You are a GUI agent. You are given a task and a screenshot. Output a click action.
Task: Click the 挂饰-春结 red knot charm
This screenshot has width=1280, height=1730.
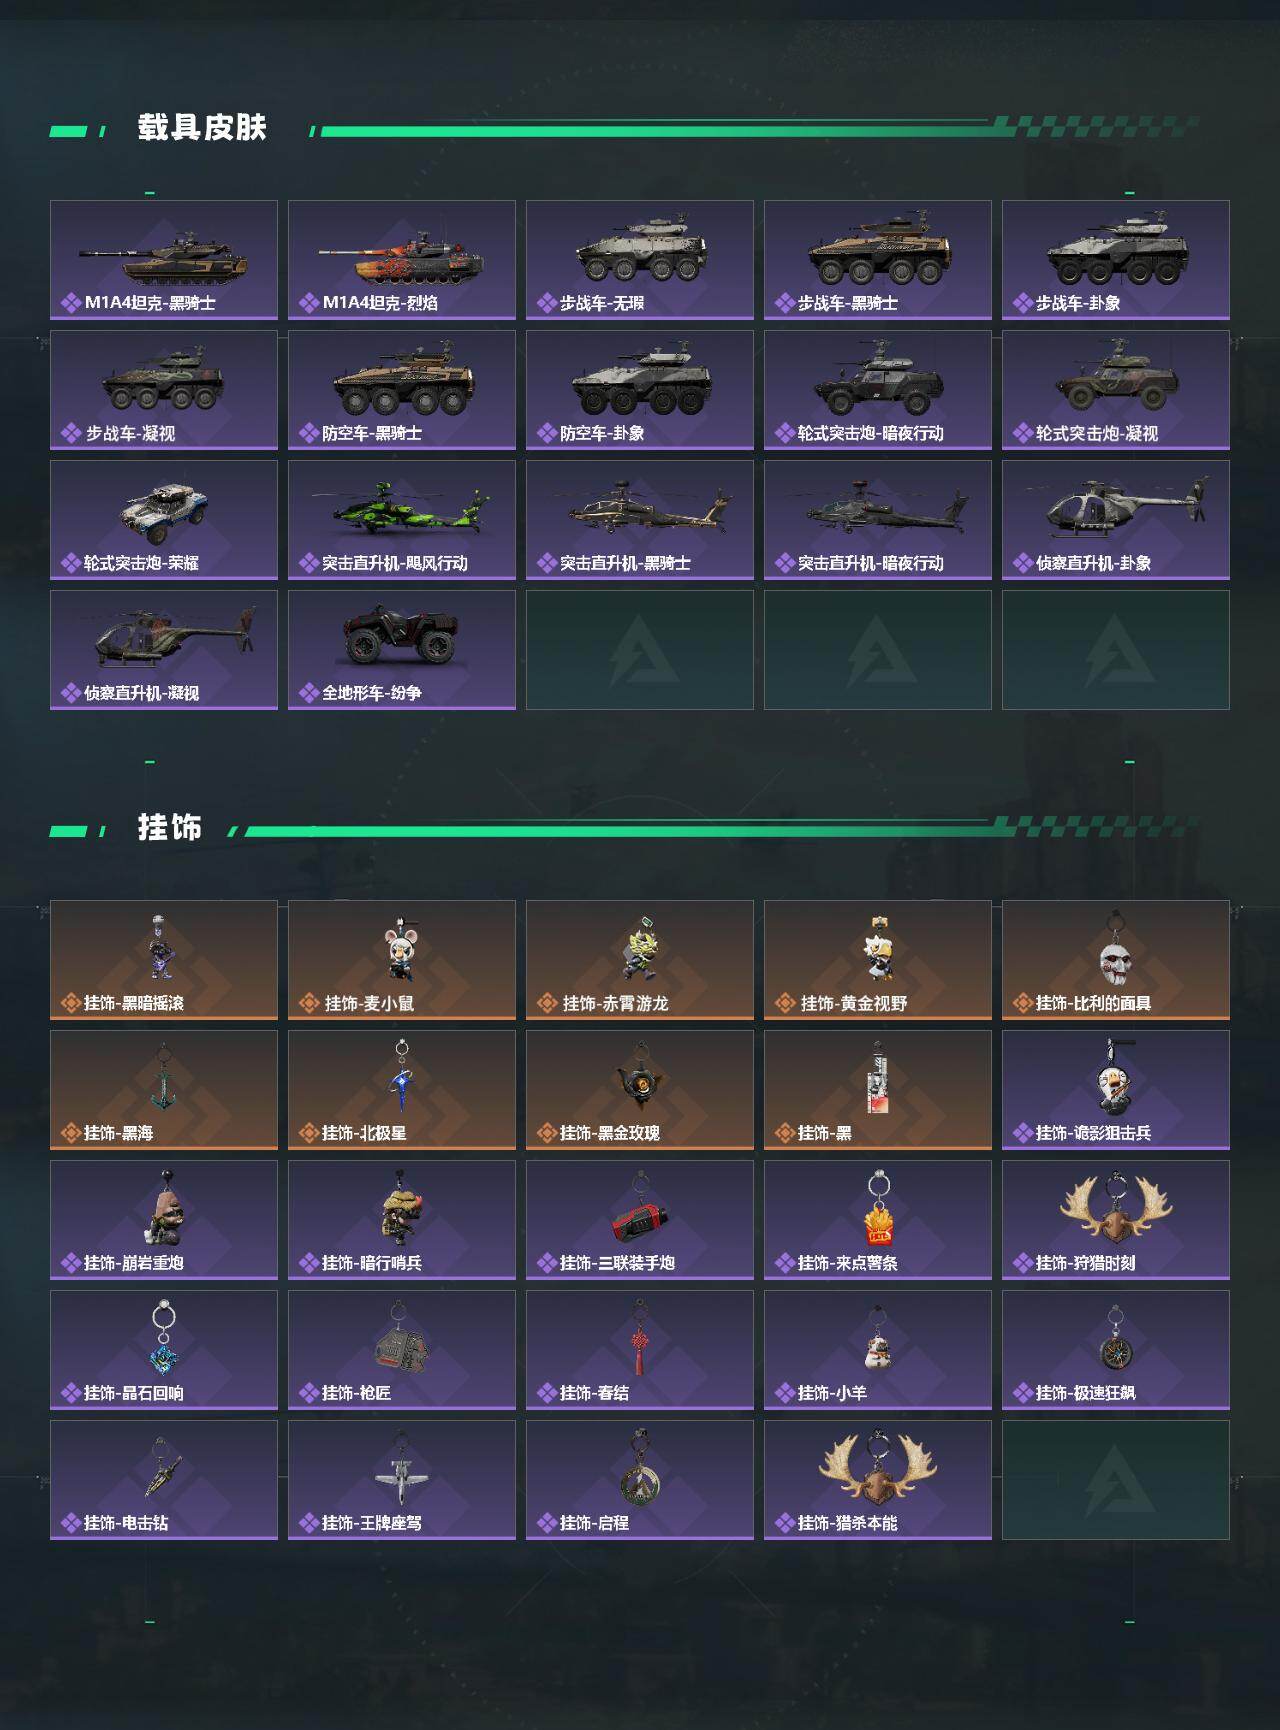(x=640, y=1350)
